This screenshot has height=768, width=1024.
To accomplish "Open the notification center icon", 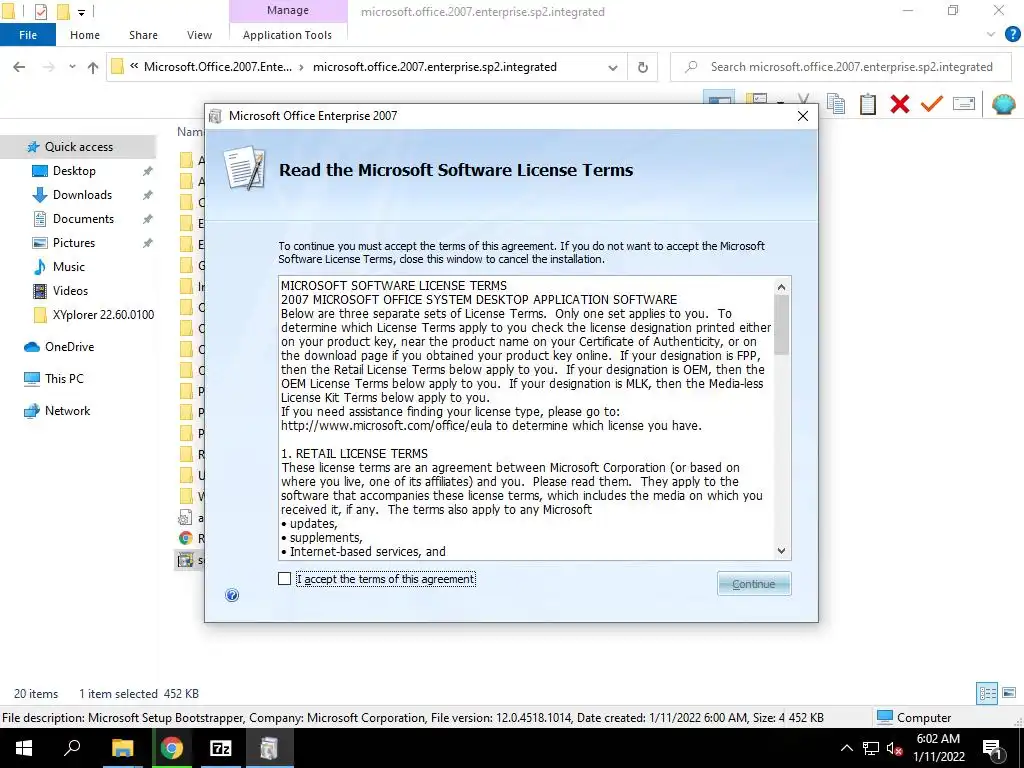I will coord(991,748).
